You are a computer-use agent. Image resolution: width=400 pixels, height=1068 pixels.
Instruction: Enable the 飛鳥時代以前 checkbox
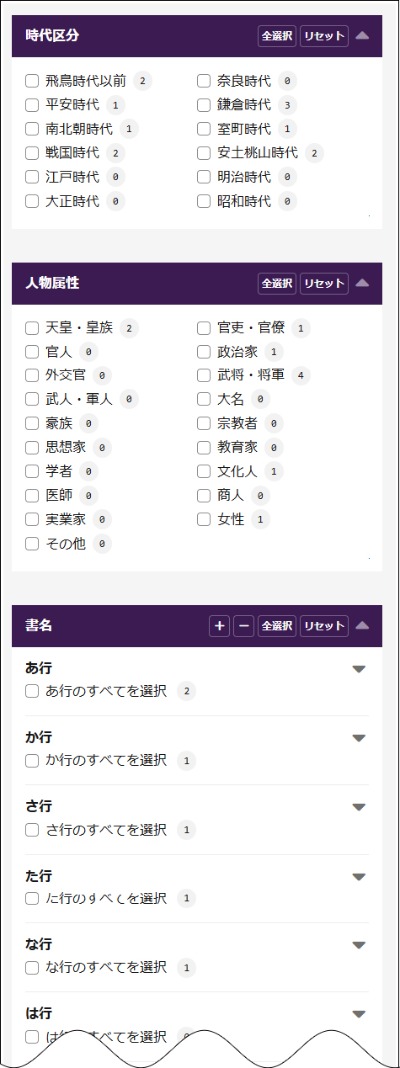[x=31, y=81]
